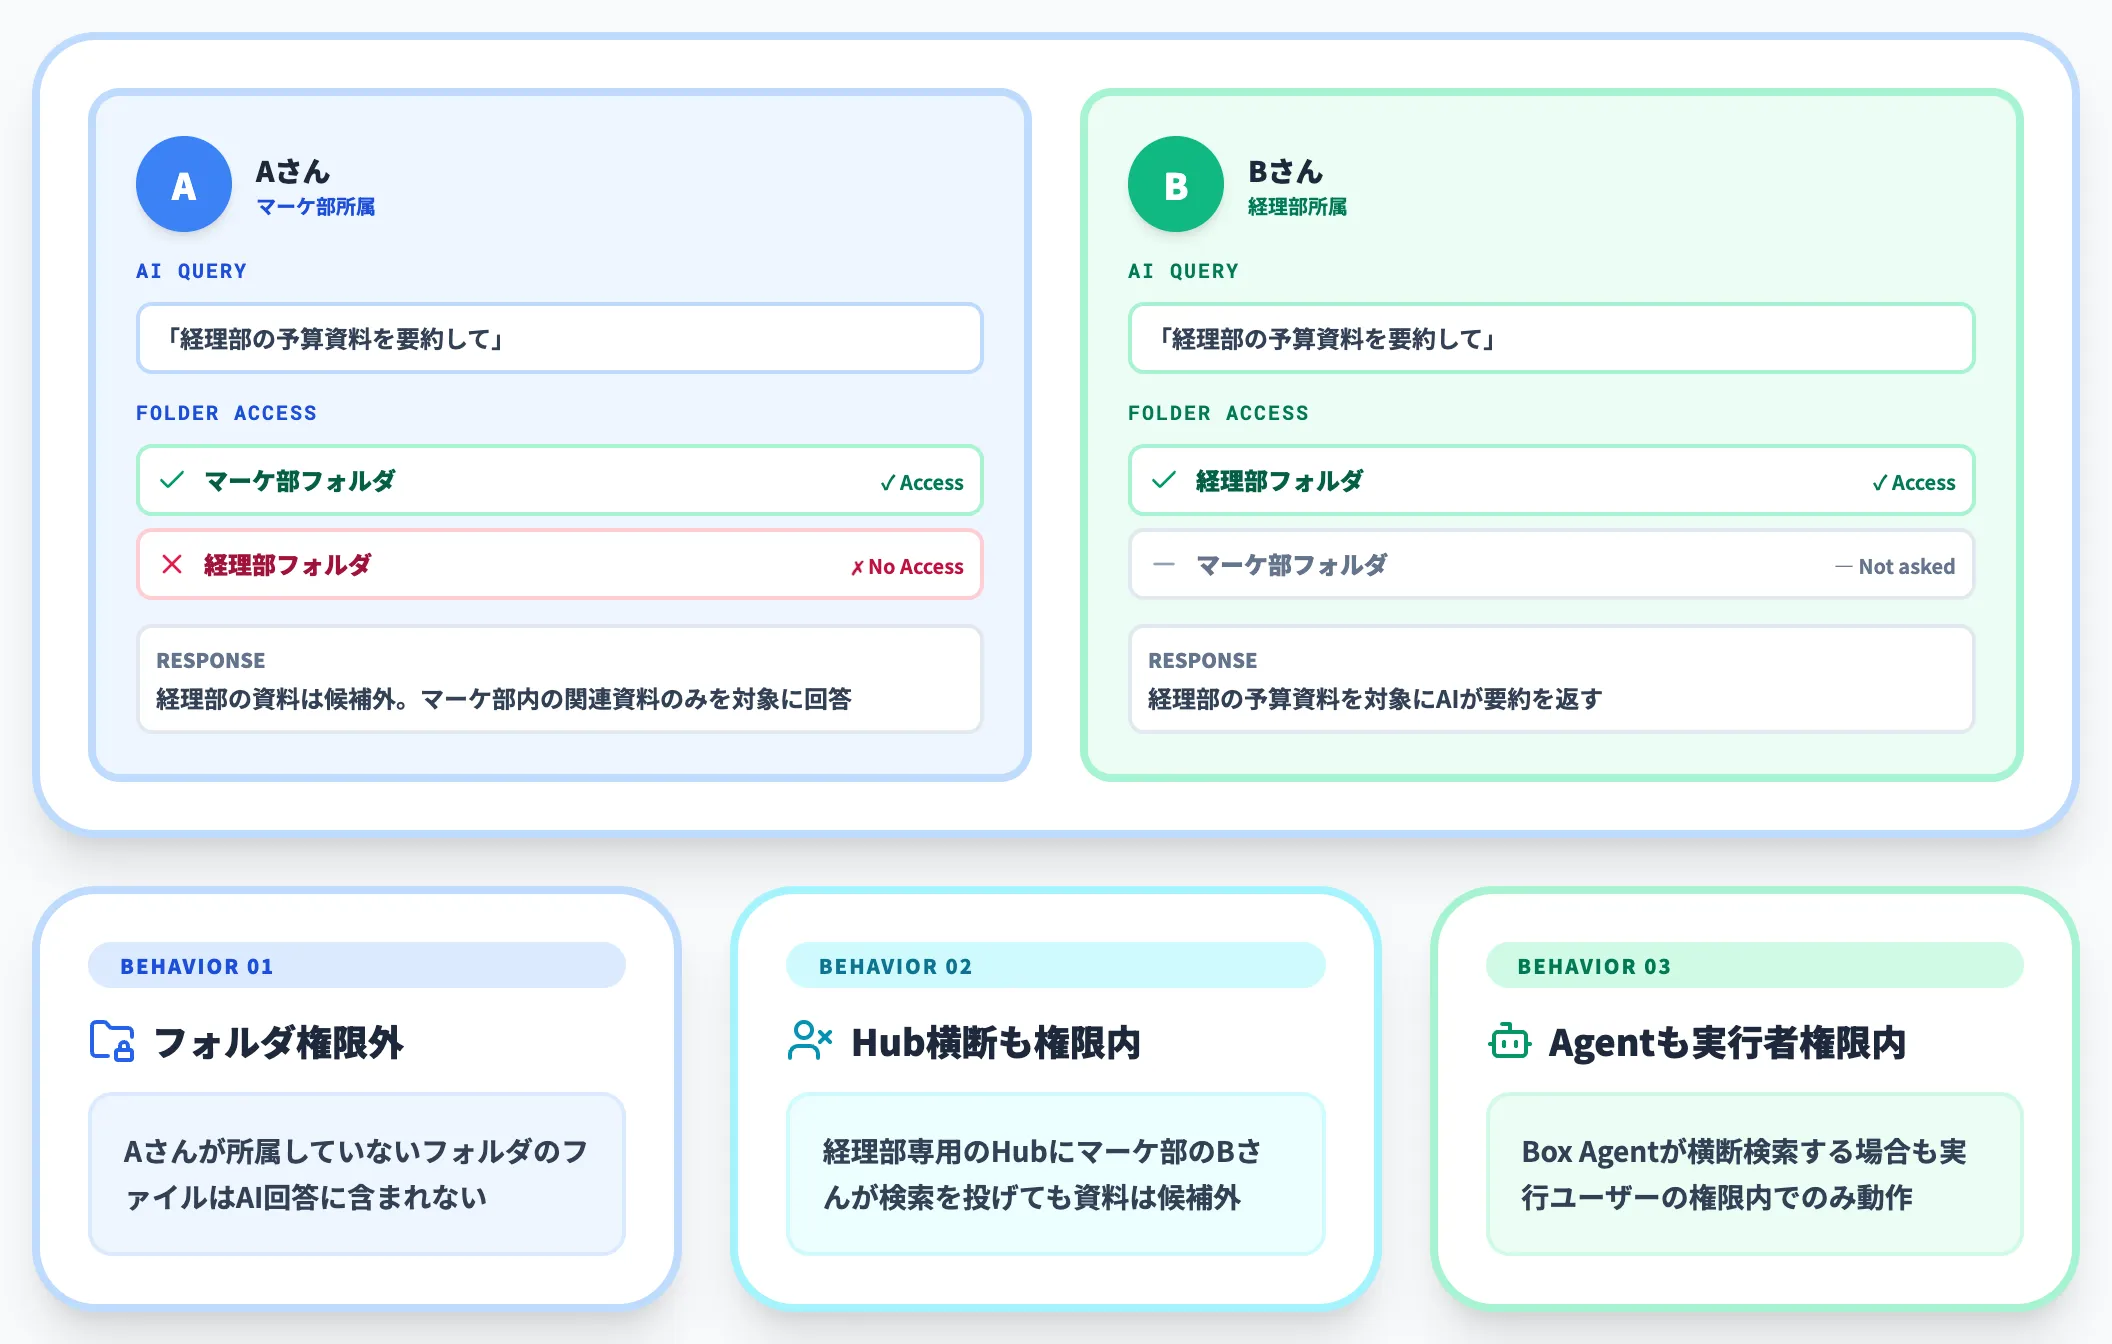Screen dimensions: 2112x1344
Task: Click the heading フォルダ権限外
Action: [x=279, y=1042]
